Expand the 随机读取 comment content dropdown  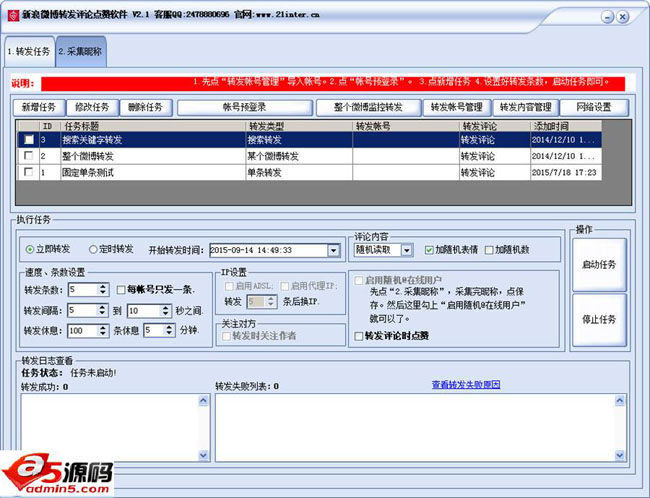pos(407,250)
